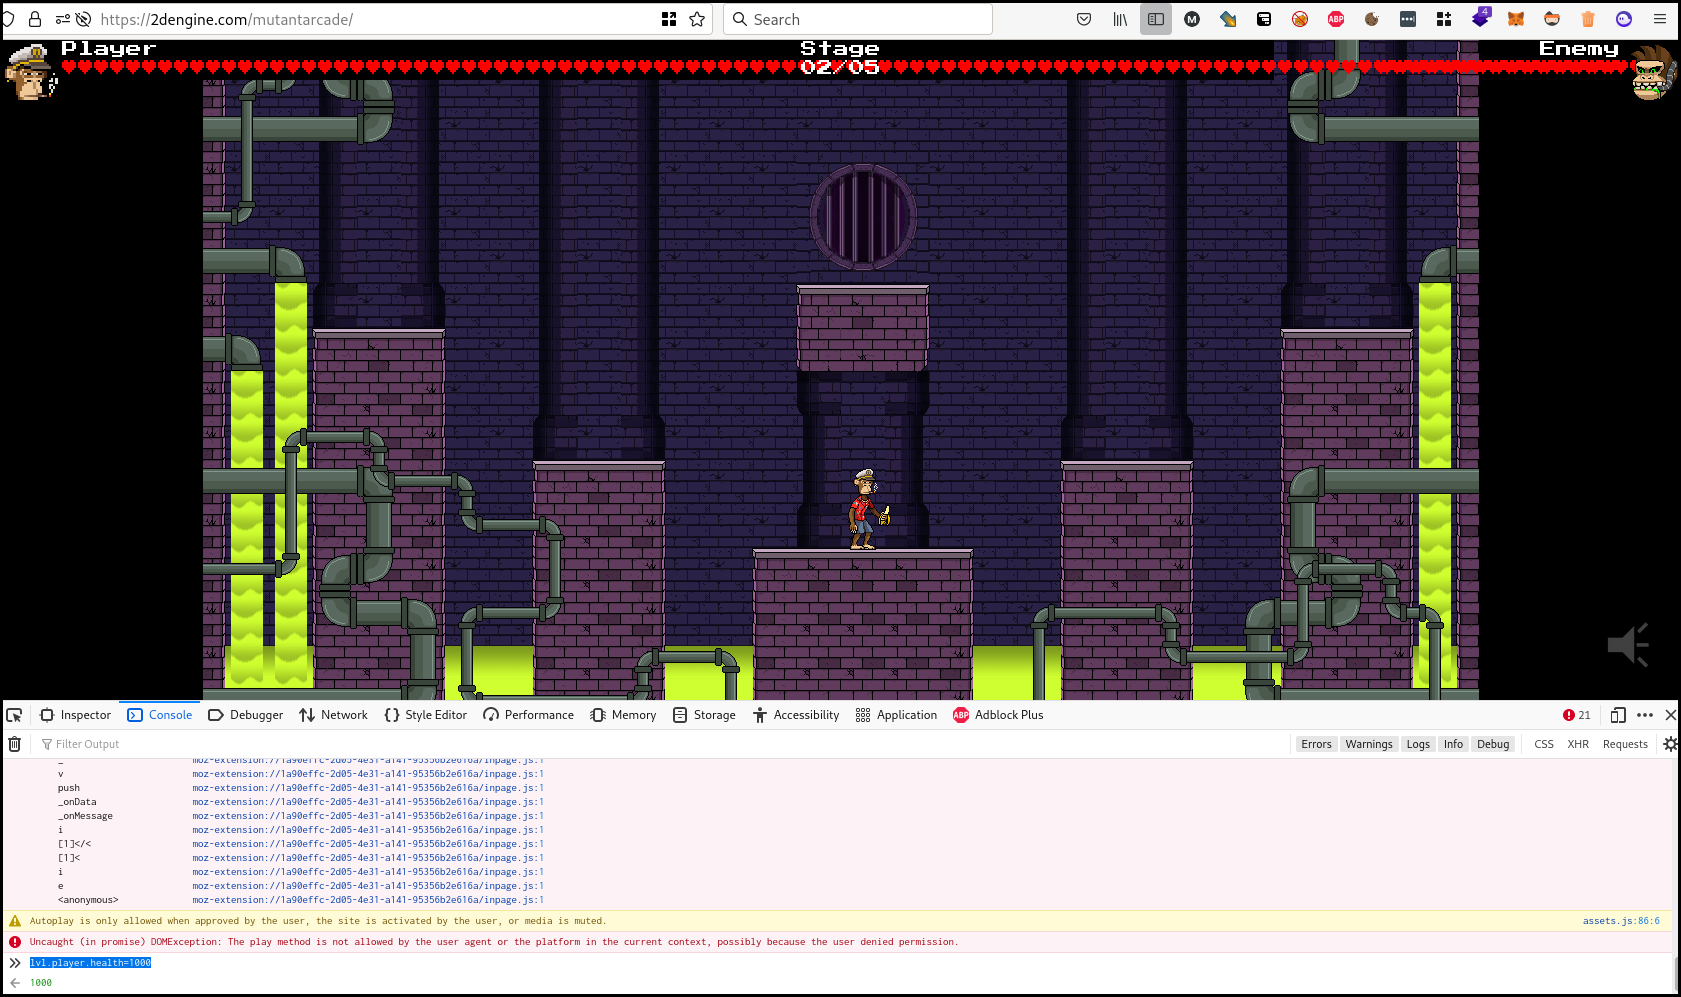Open the Style Editor tab
Screen dimensions: 1681x997
tap(426, 715)
